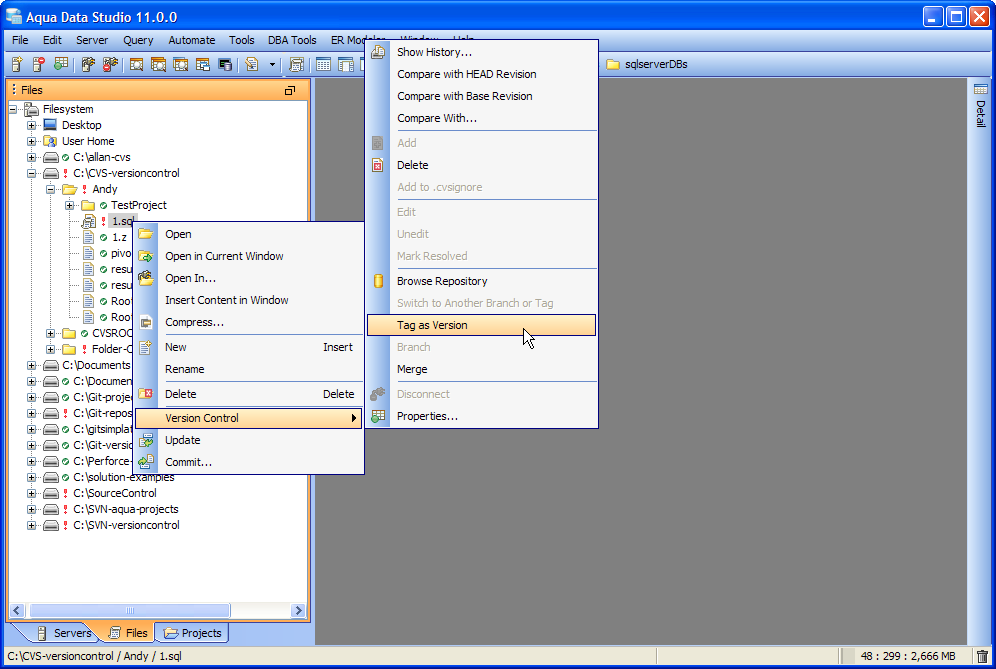Click the Filesystem root computer icon
The width and height of the screenshot is (996, 669).
(x=31, y=109)
